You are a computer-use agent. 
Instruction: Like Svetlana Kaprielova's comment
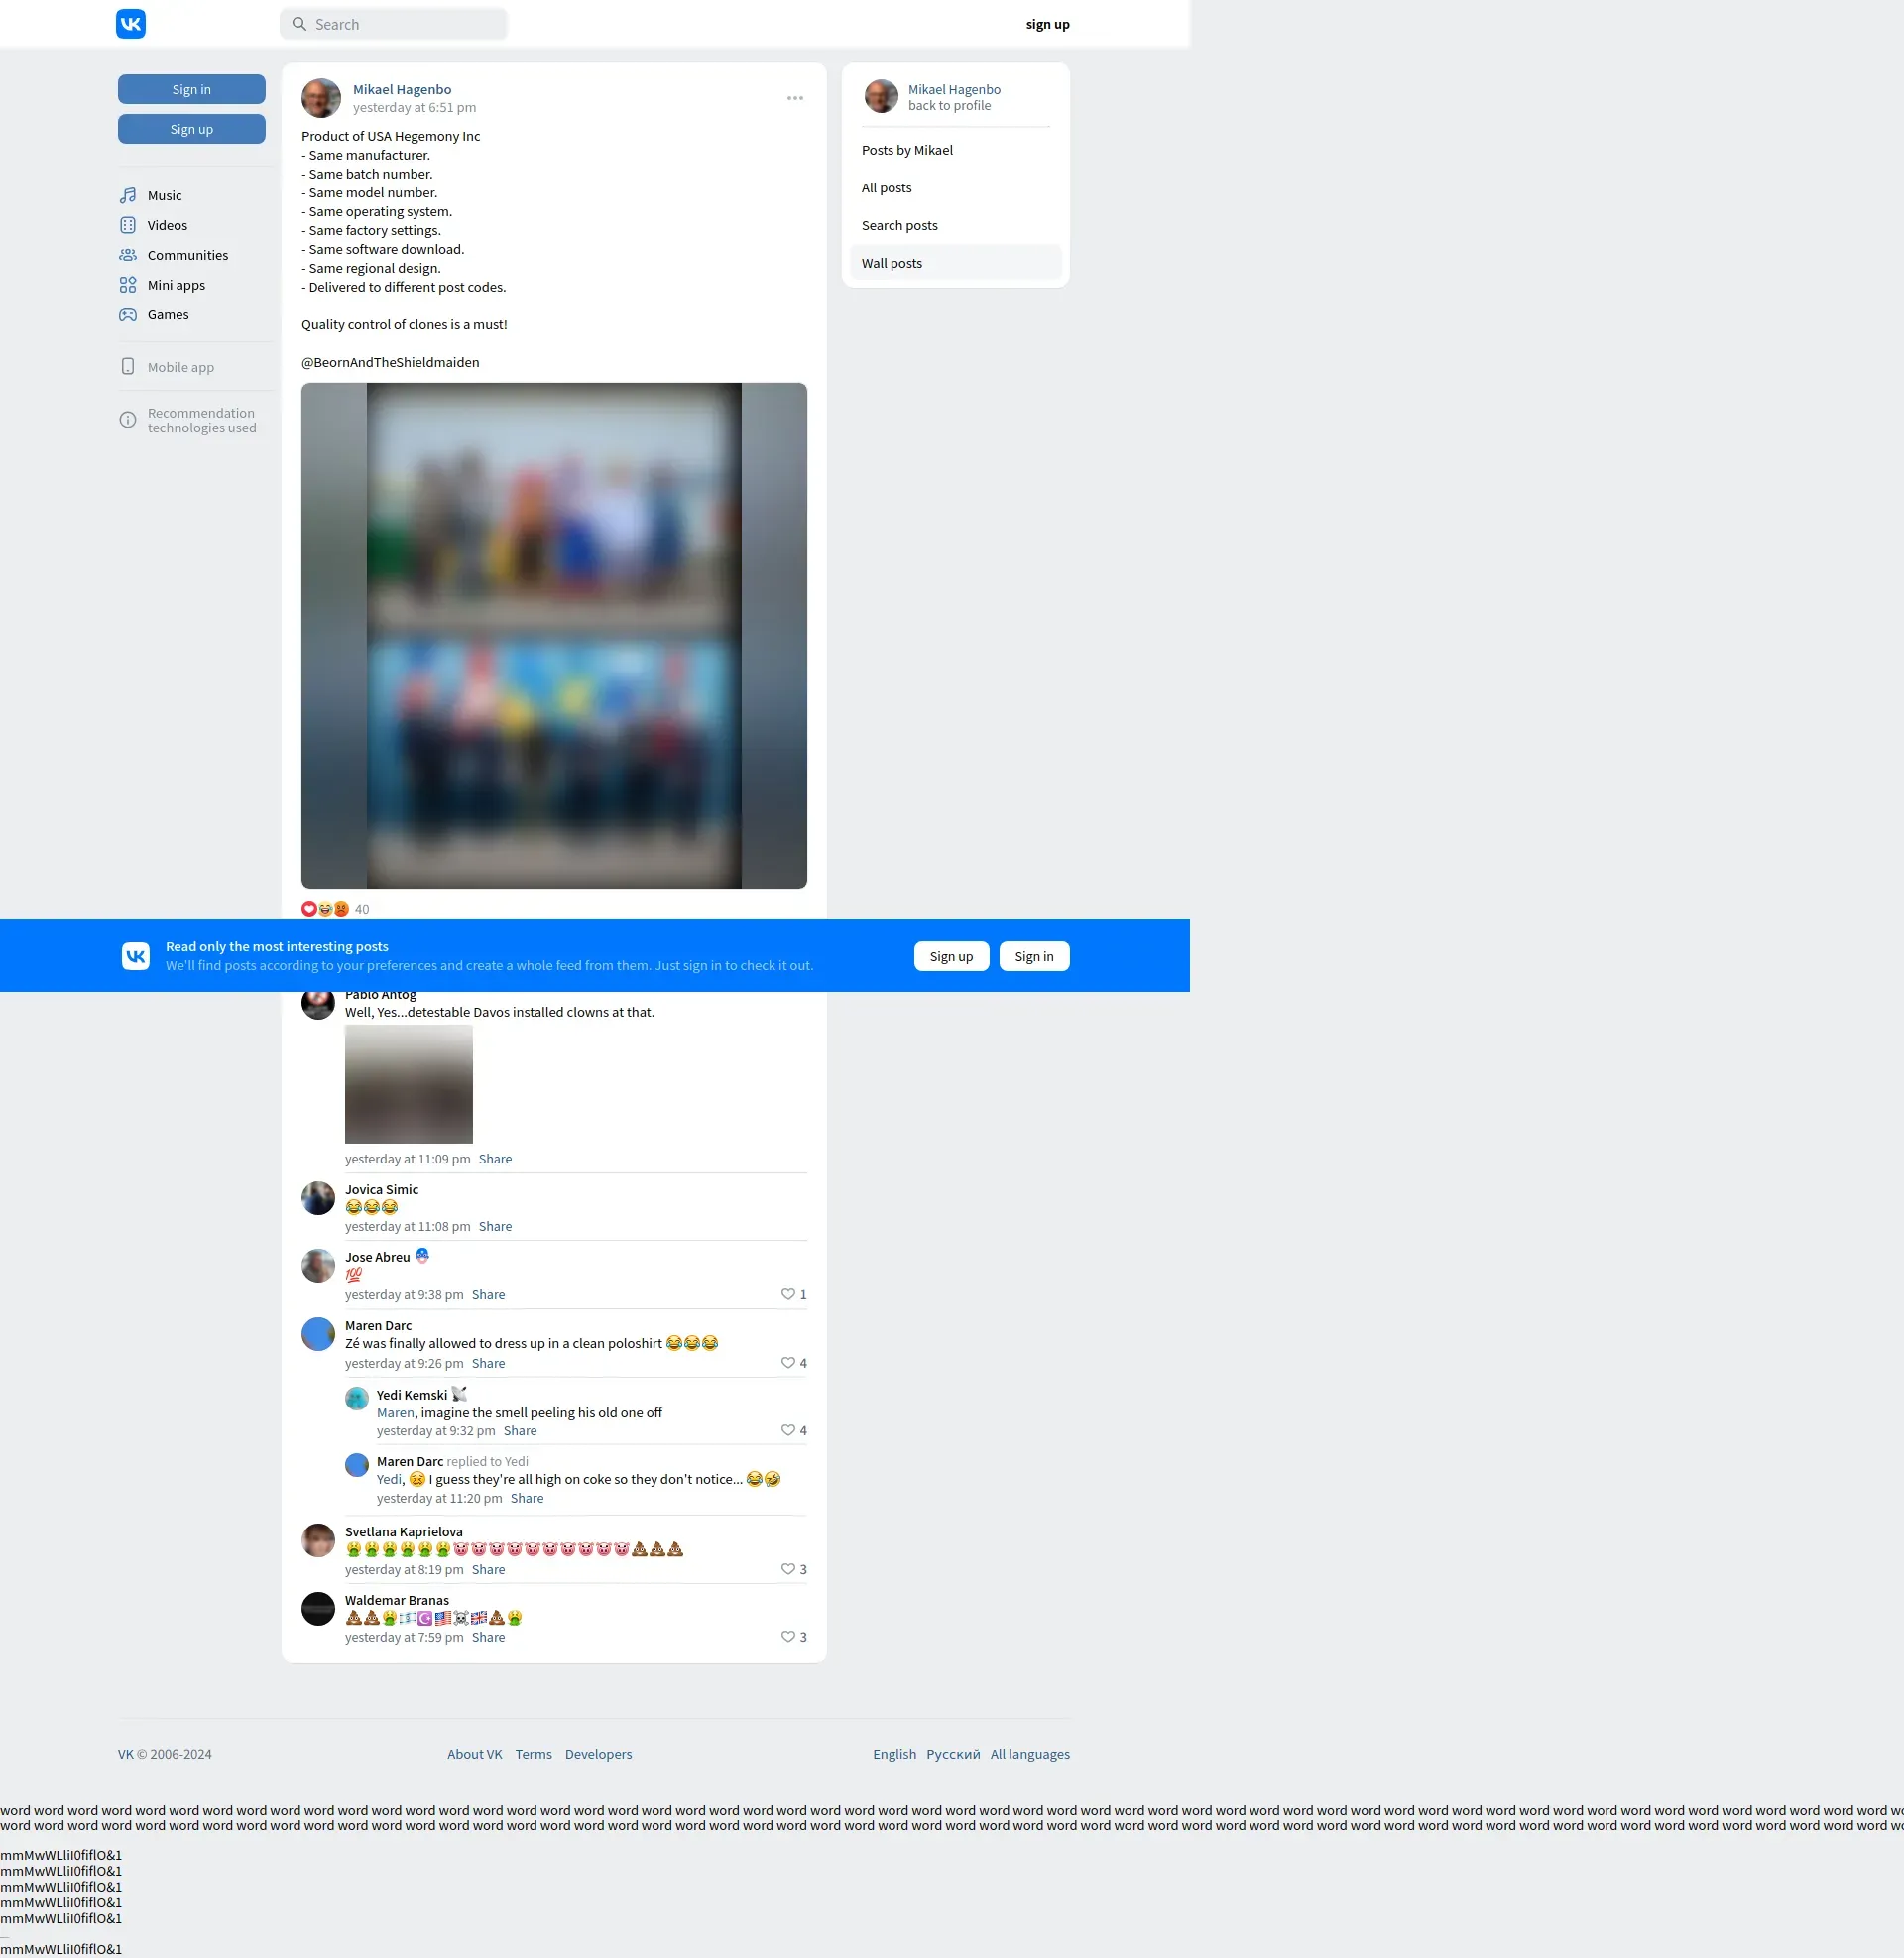(x=788, y=1569)
